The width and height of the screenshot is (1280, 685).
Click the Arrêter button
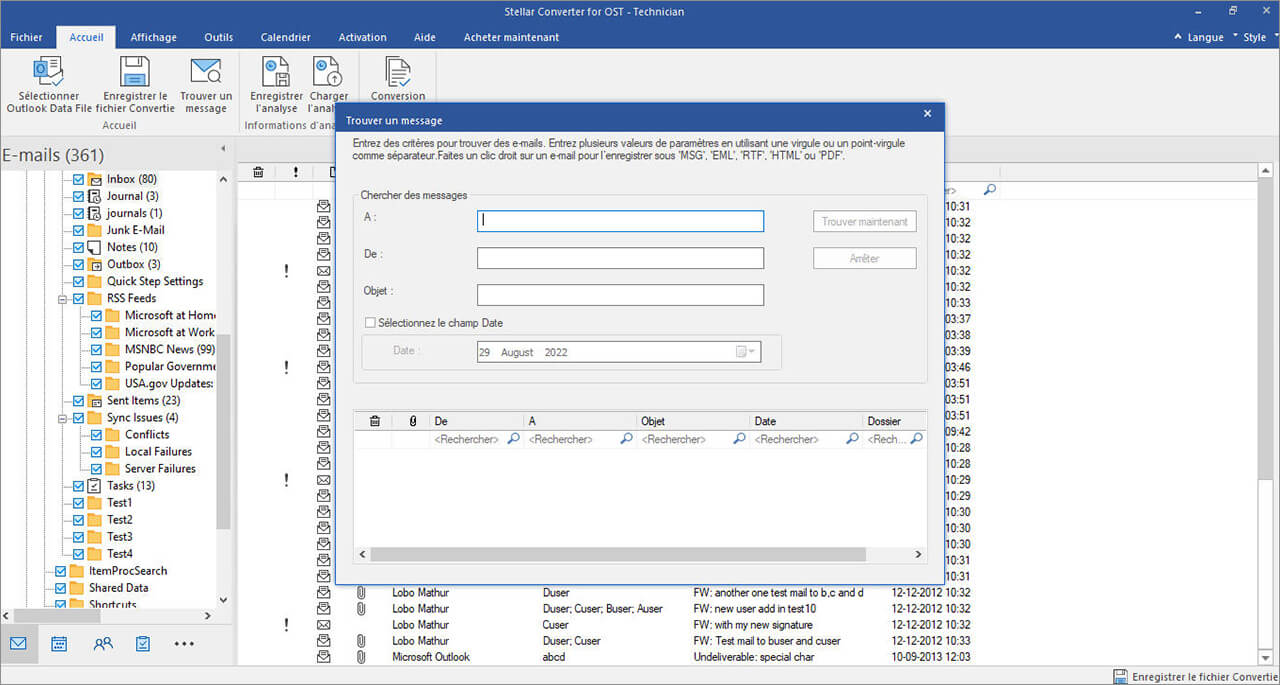click(x=865, y=258)
